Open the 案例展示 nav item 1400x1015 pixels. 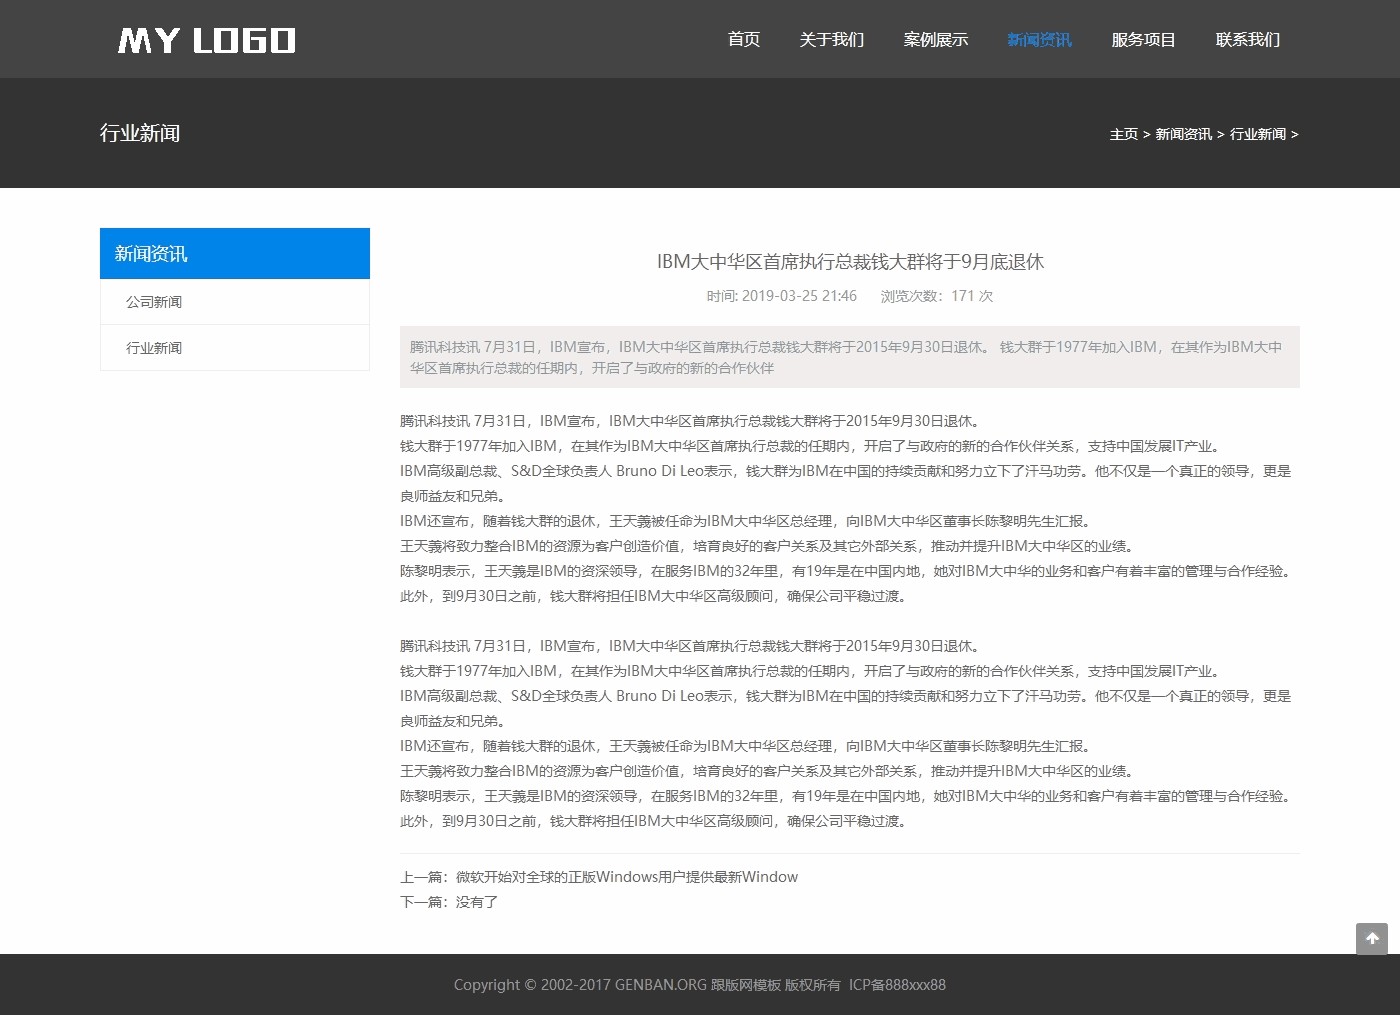936,40
